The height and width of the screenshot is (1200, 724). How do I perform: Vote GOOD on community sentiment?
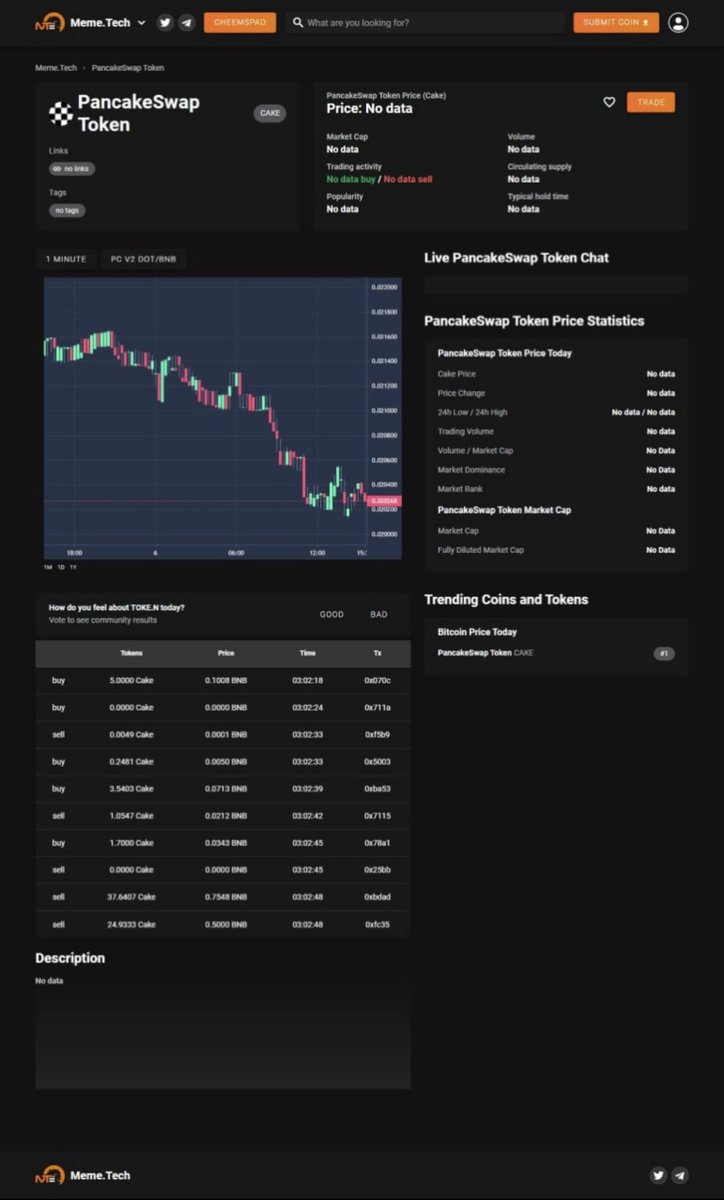331,614
